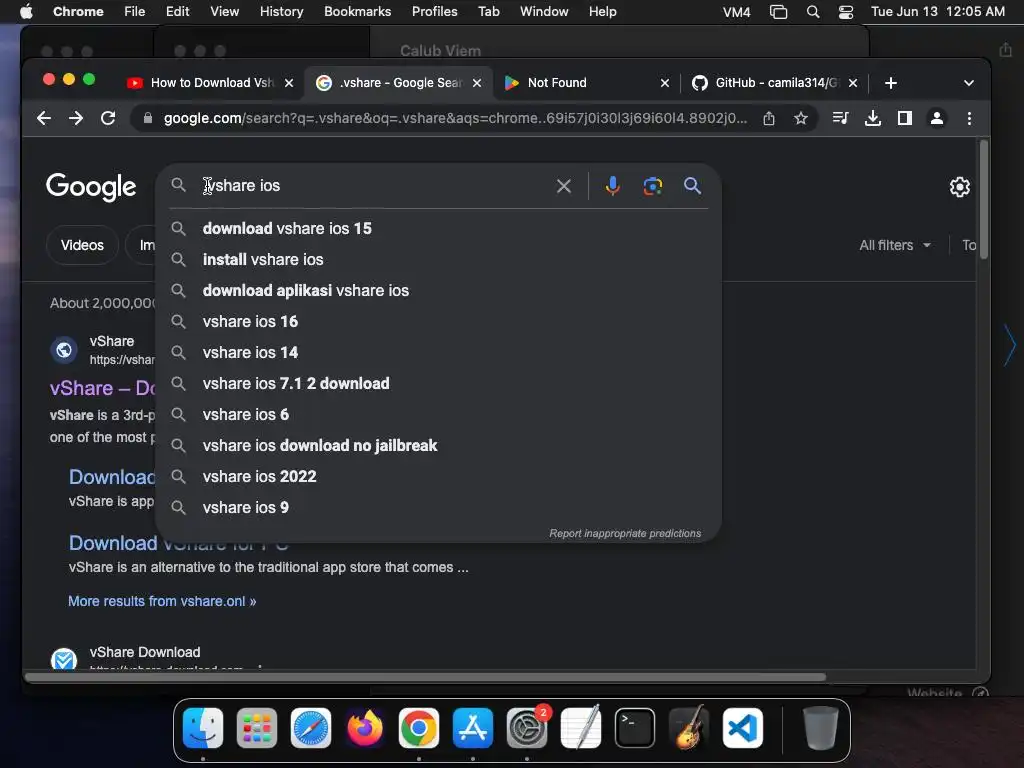Image resolution: width=1024 pixels, height=768 pixels.
Task: Open Google quick settings gear
Action: pyautogui.click(x=959, y=187)
